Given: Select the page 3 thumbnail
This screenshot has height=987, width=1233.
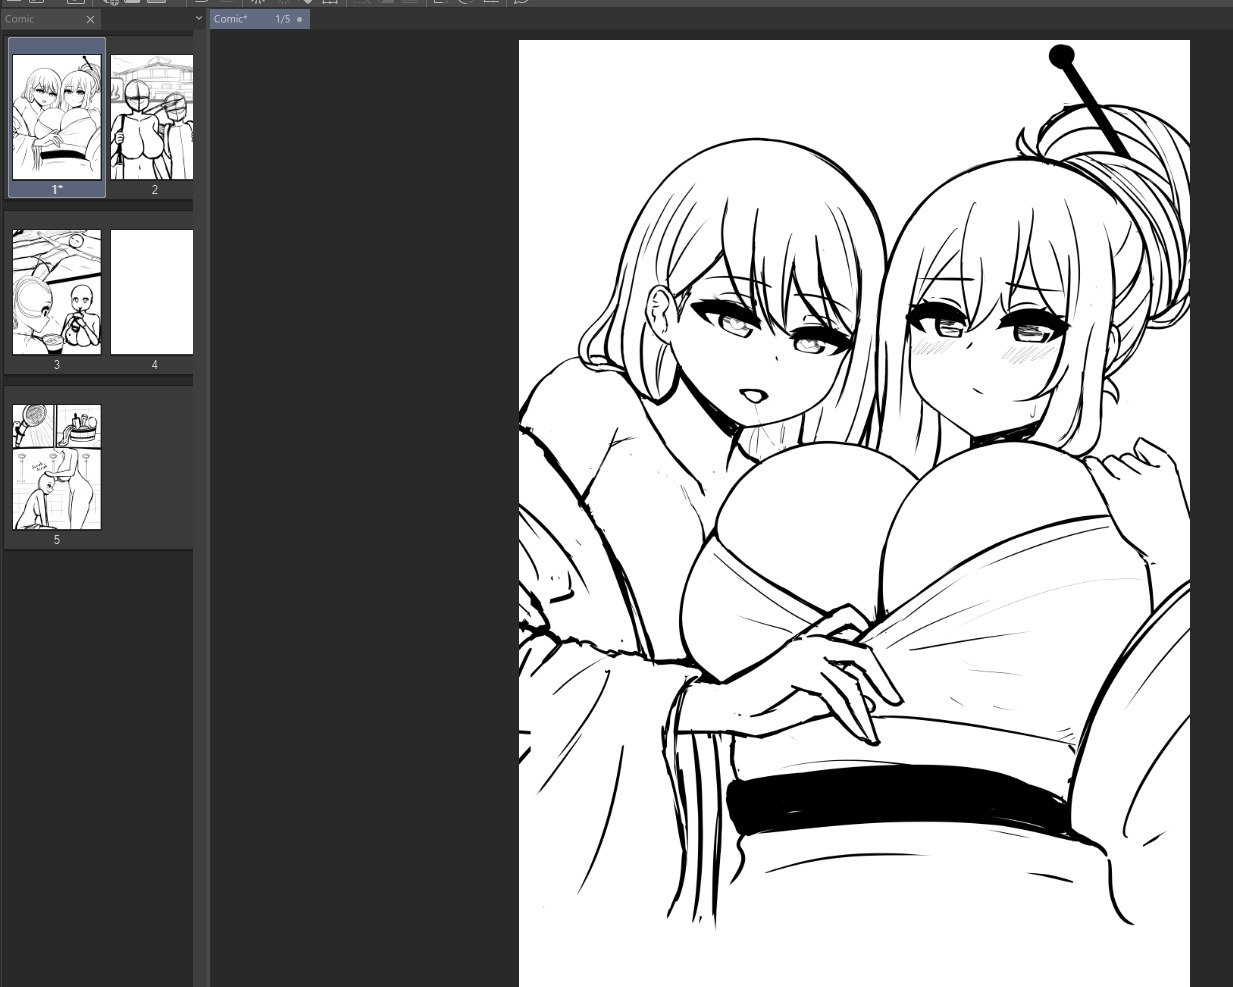Looking at the screenshot, I should pyautogui.click(x=57, y=292).
